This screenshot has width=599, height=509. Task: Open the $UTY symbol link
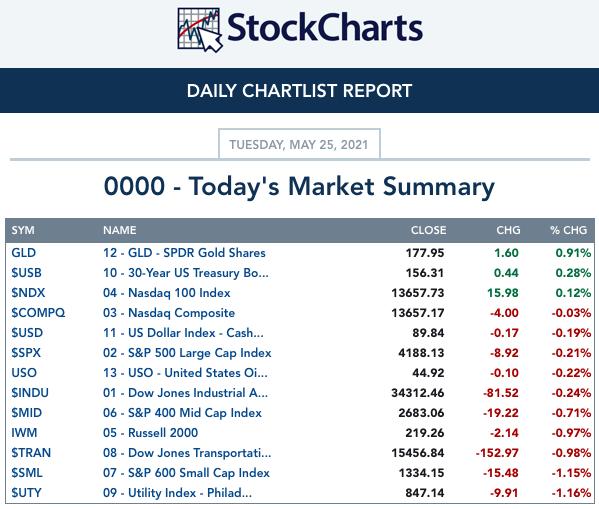[x=26, y=493]
